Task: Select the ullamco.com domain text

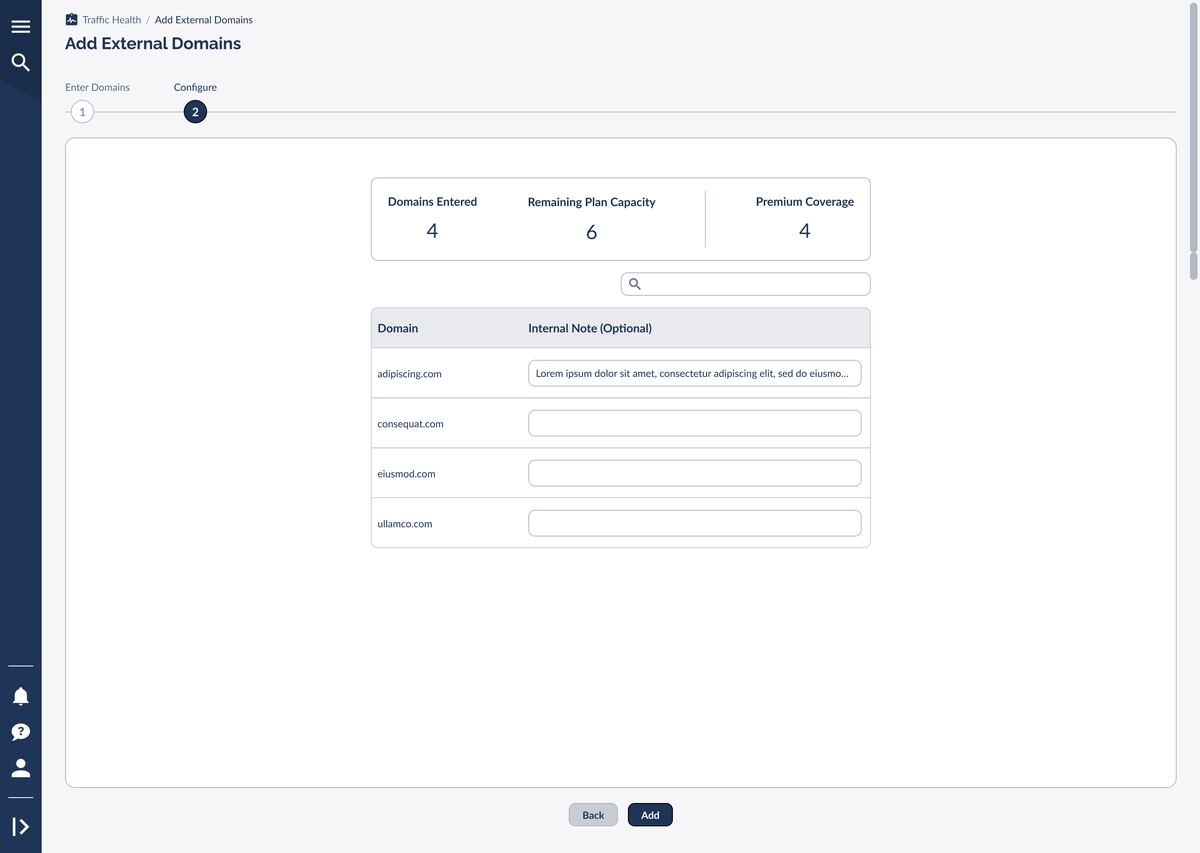Action: point(404,524)
